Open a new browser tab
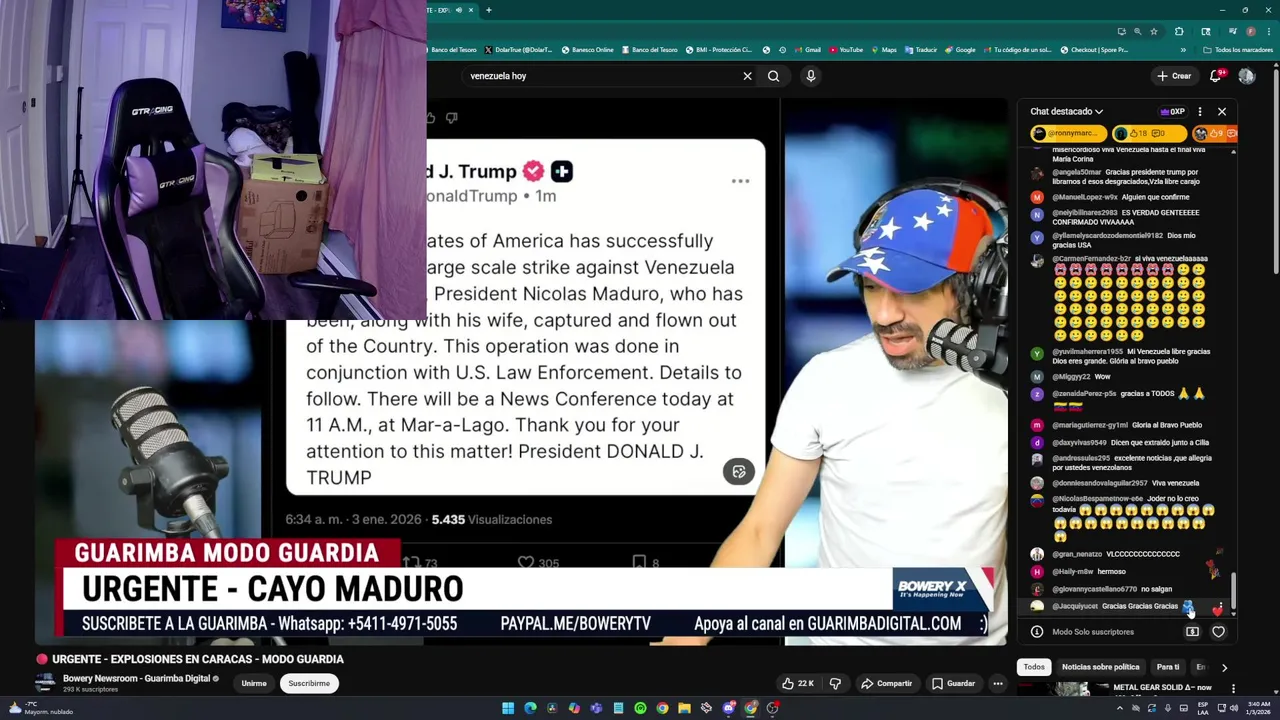The height and width of the screenshot is (720, 1280). click(488, 10)
